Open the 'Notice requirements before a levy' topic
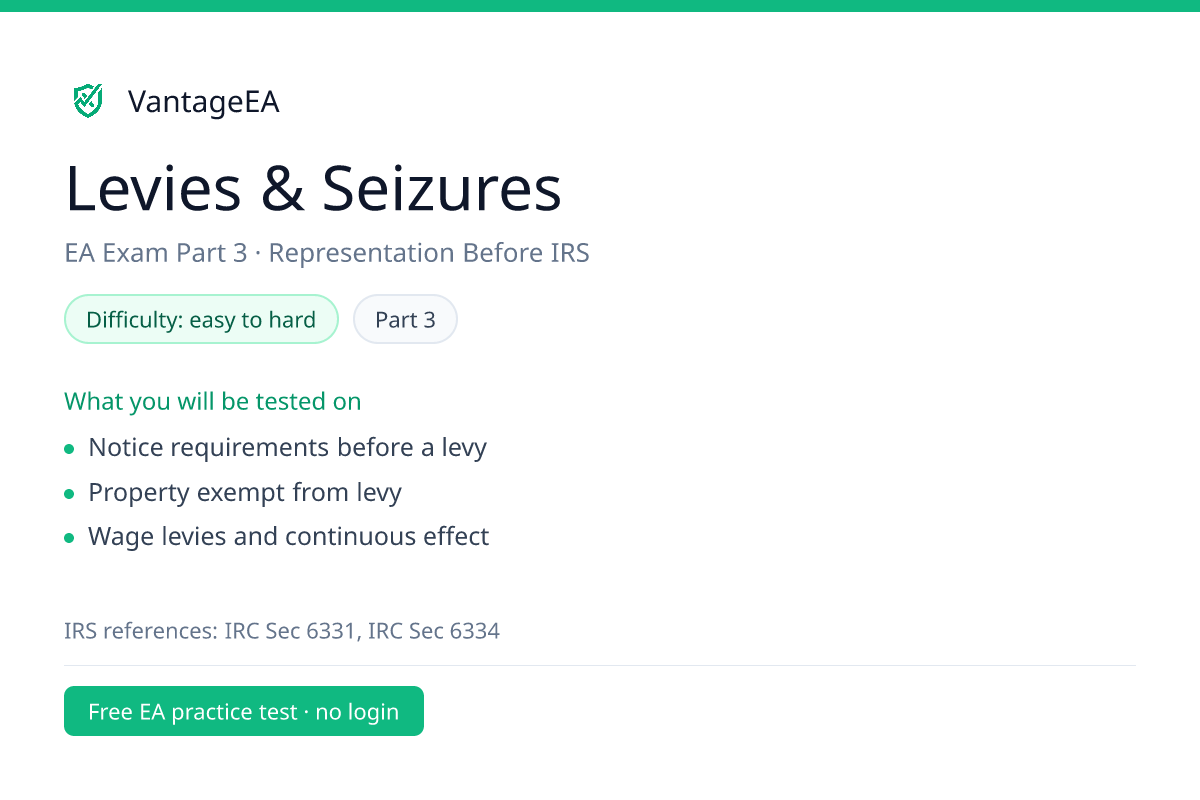Image resolution: width=1200 pixels, height=800 pixels. (x=288, y=447)
